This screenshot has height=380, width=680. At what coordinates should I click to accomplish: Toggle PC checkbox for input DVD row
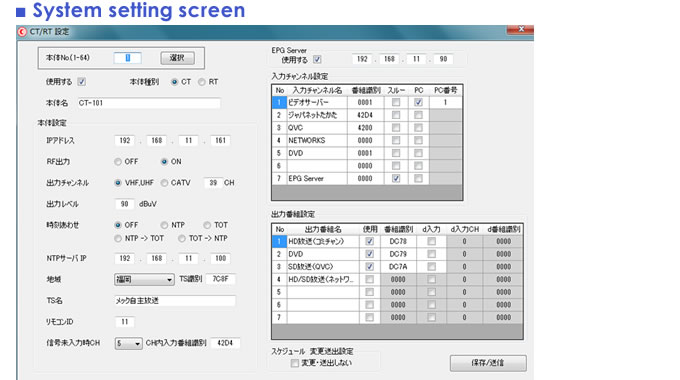(418, 153)
